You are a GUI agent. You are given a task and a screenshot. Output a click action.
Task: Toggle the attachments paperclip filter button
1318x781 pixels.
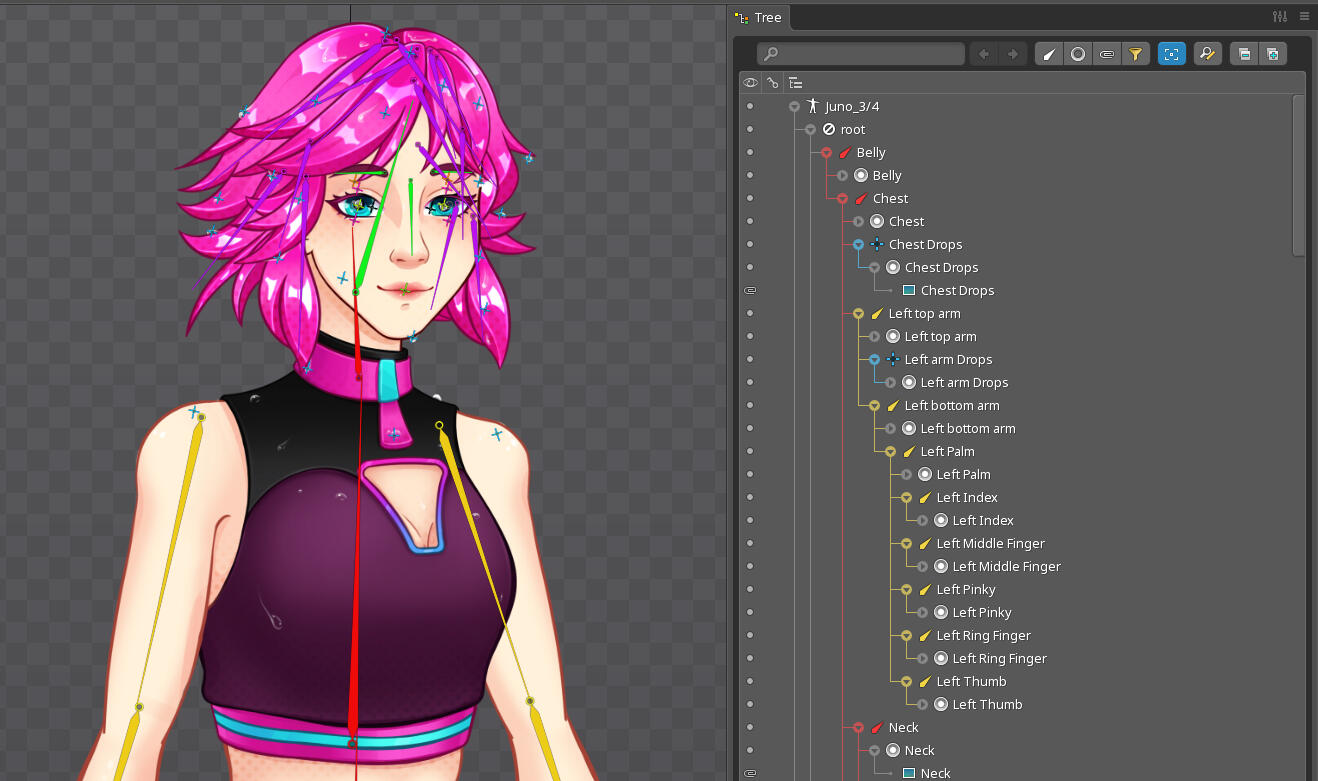pos(1107,54)
